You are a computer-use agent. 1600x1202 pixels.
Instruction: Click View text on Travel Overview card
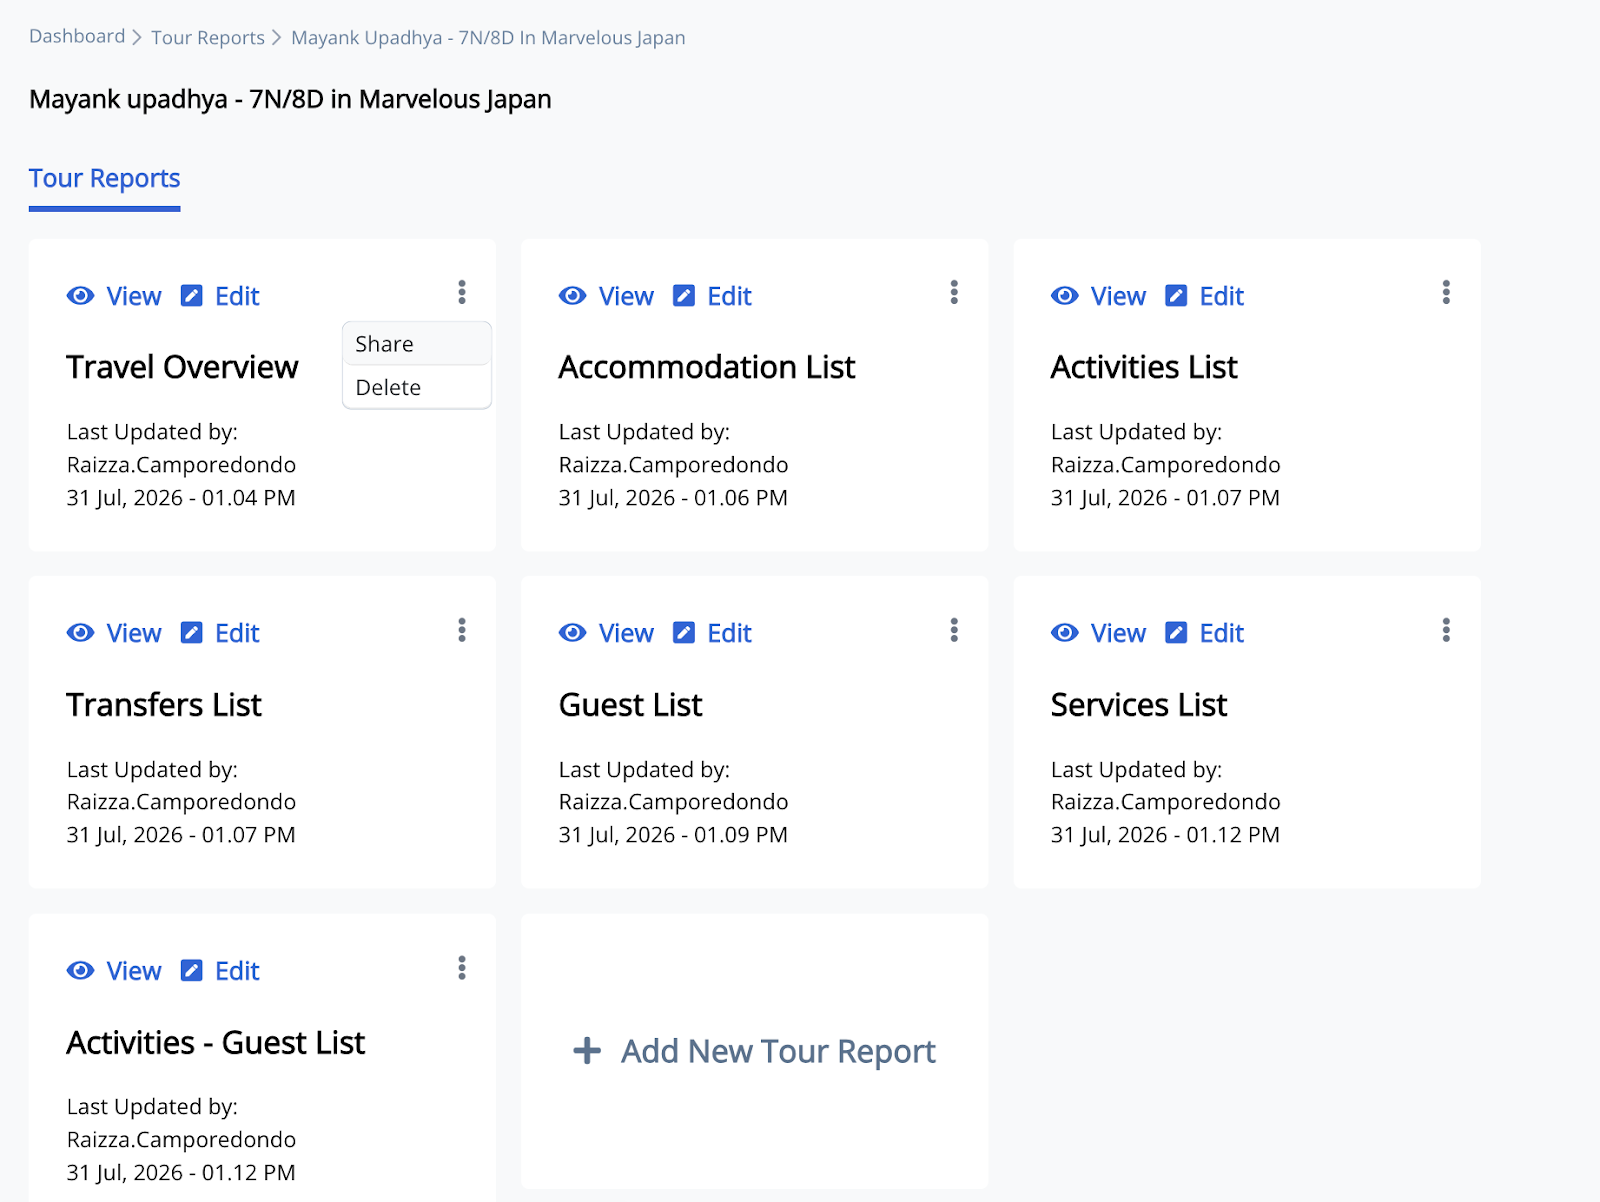134,296
